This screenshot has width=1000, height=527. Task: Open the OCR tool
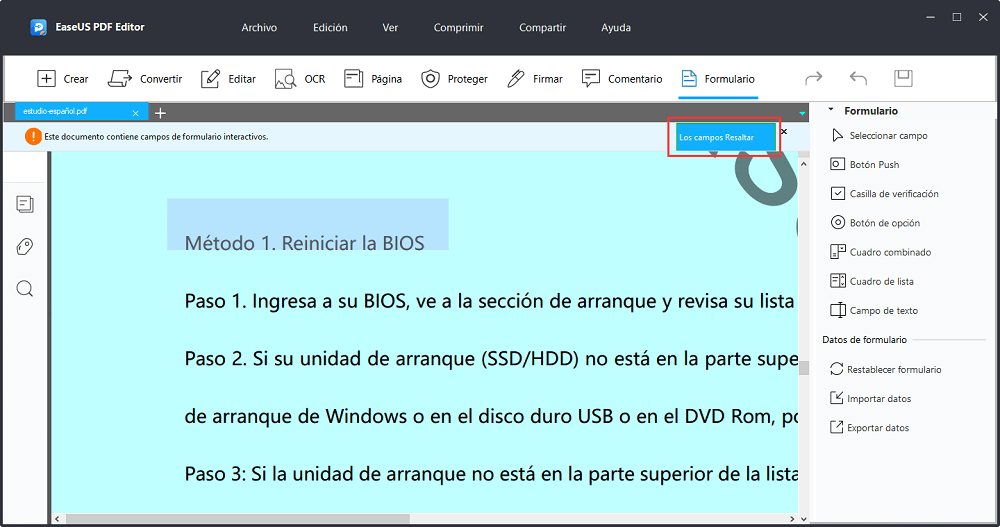click(300, 78)
